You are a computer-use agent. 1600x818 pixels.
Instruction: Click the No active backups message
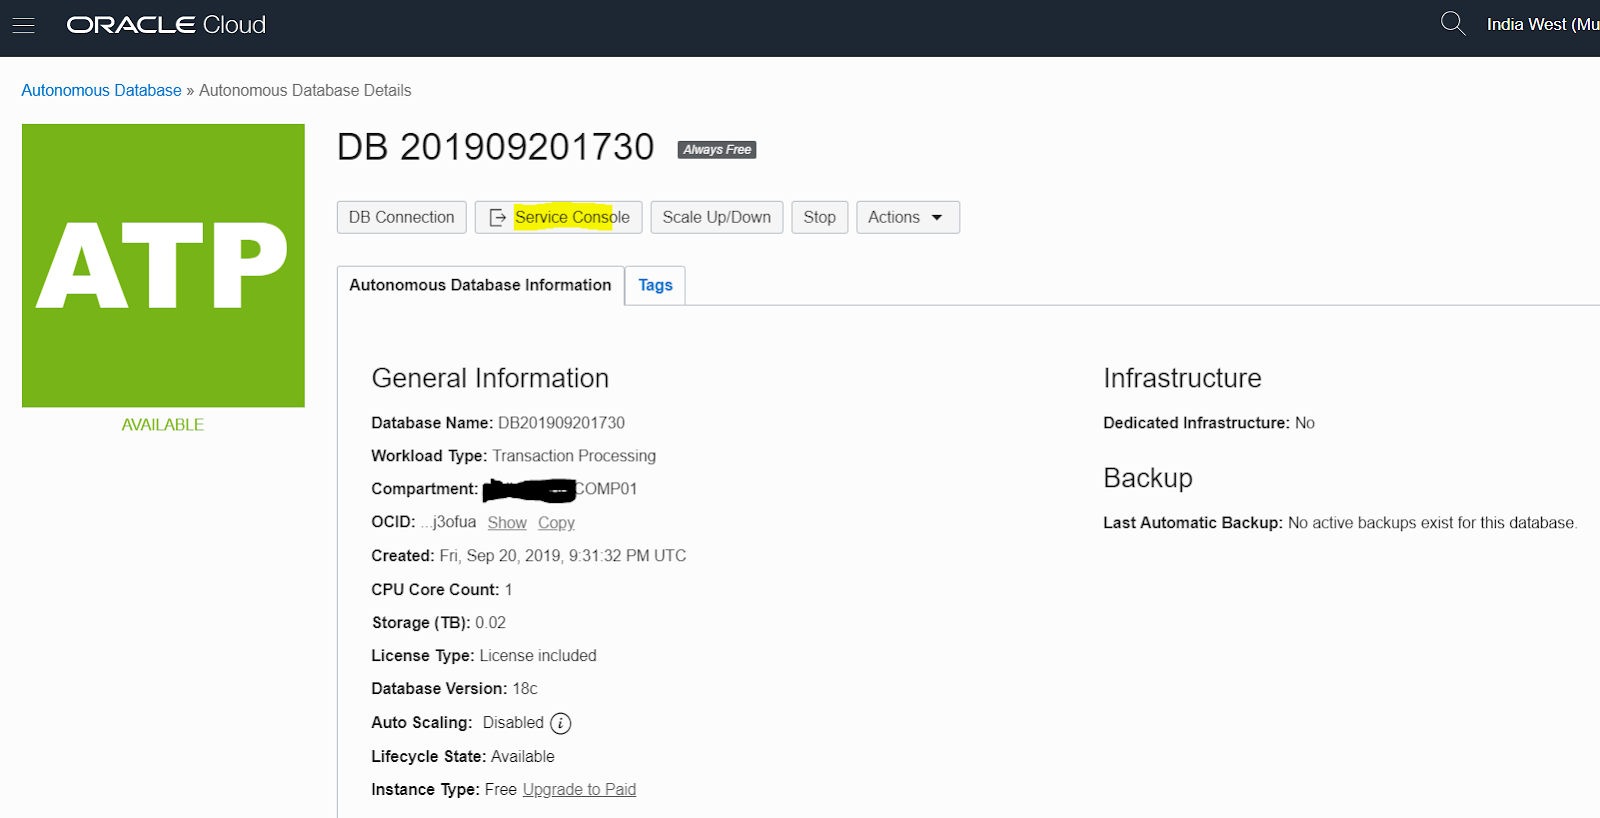(x=1432, y=522)
